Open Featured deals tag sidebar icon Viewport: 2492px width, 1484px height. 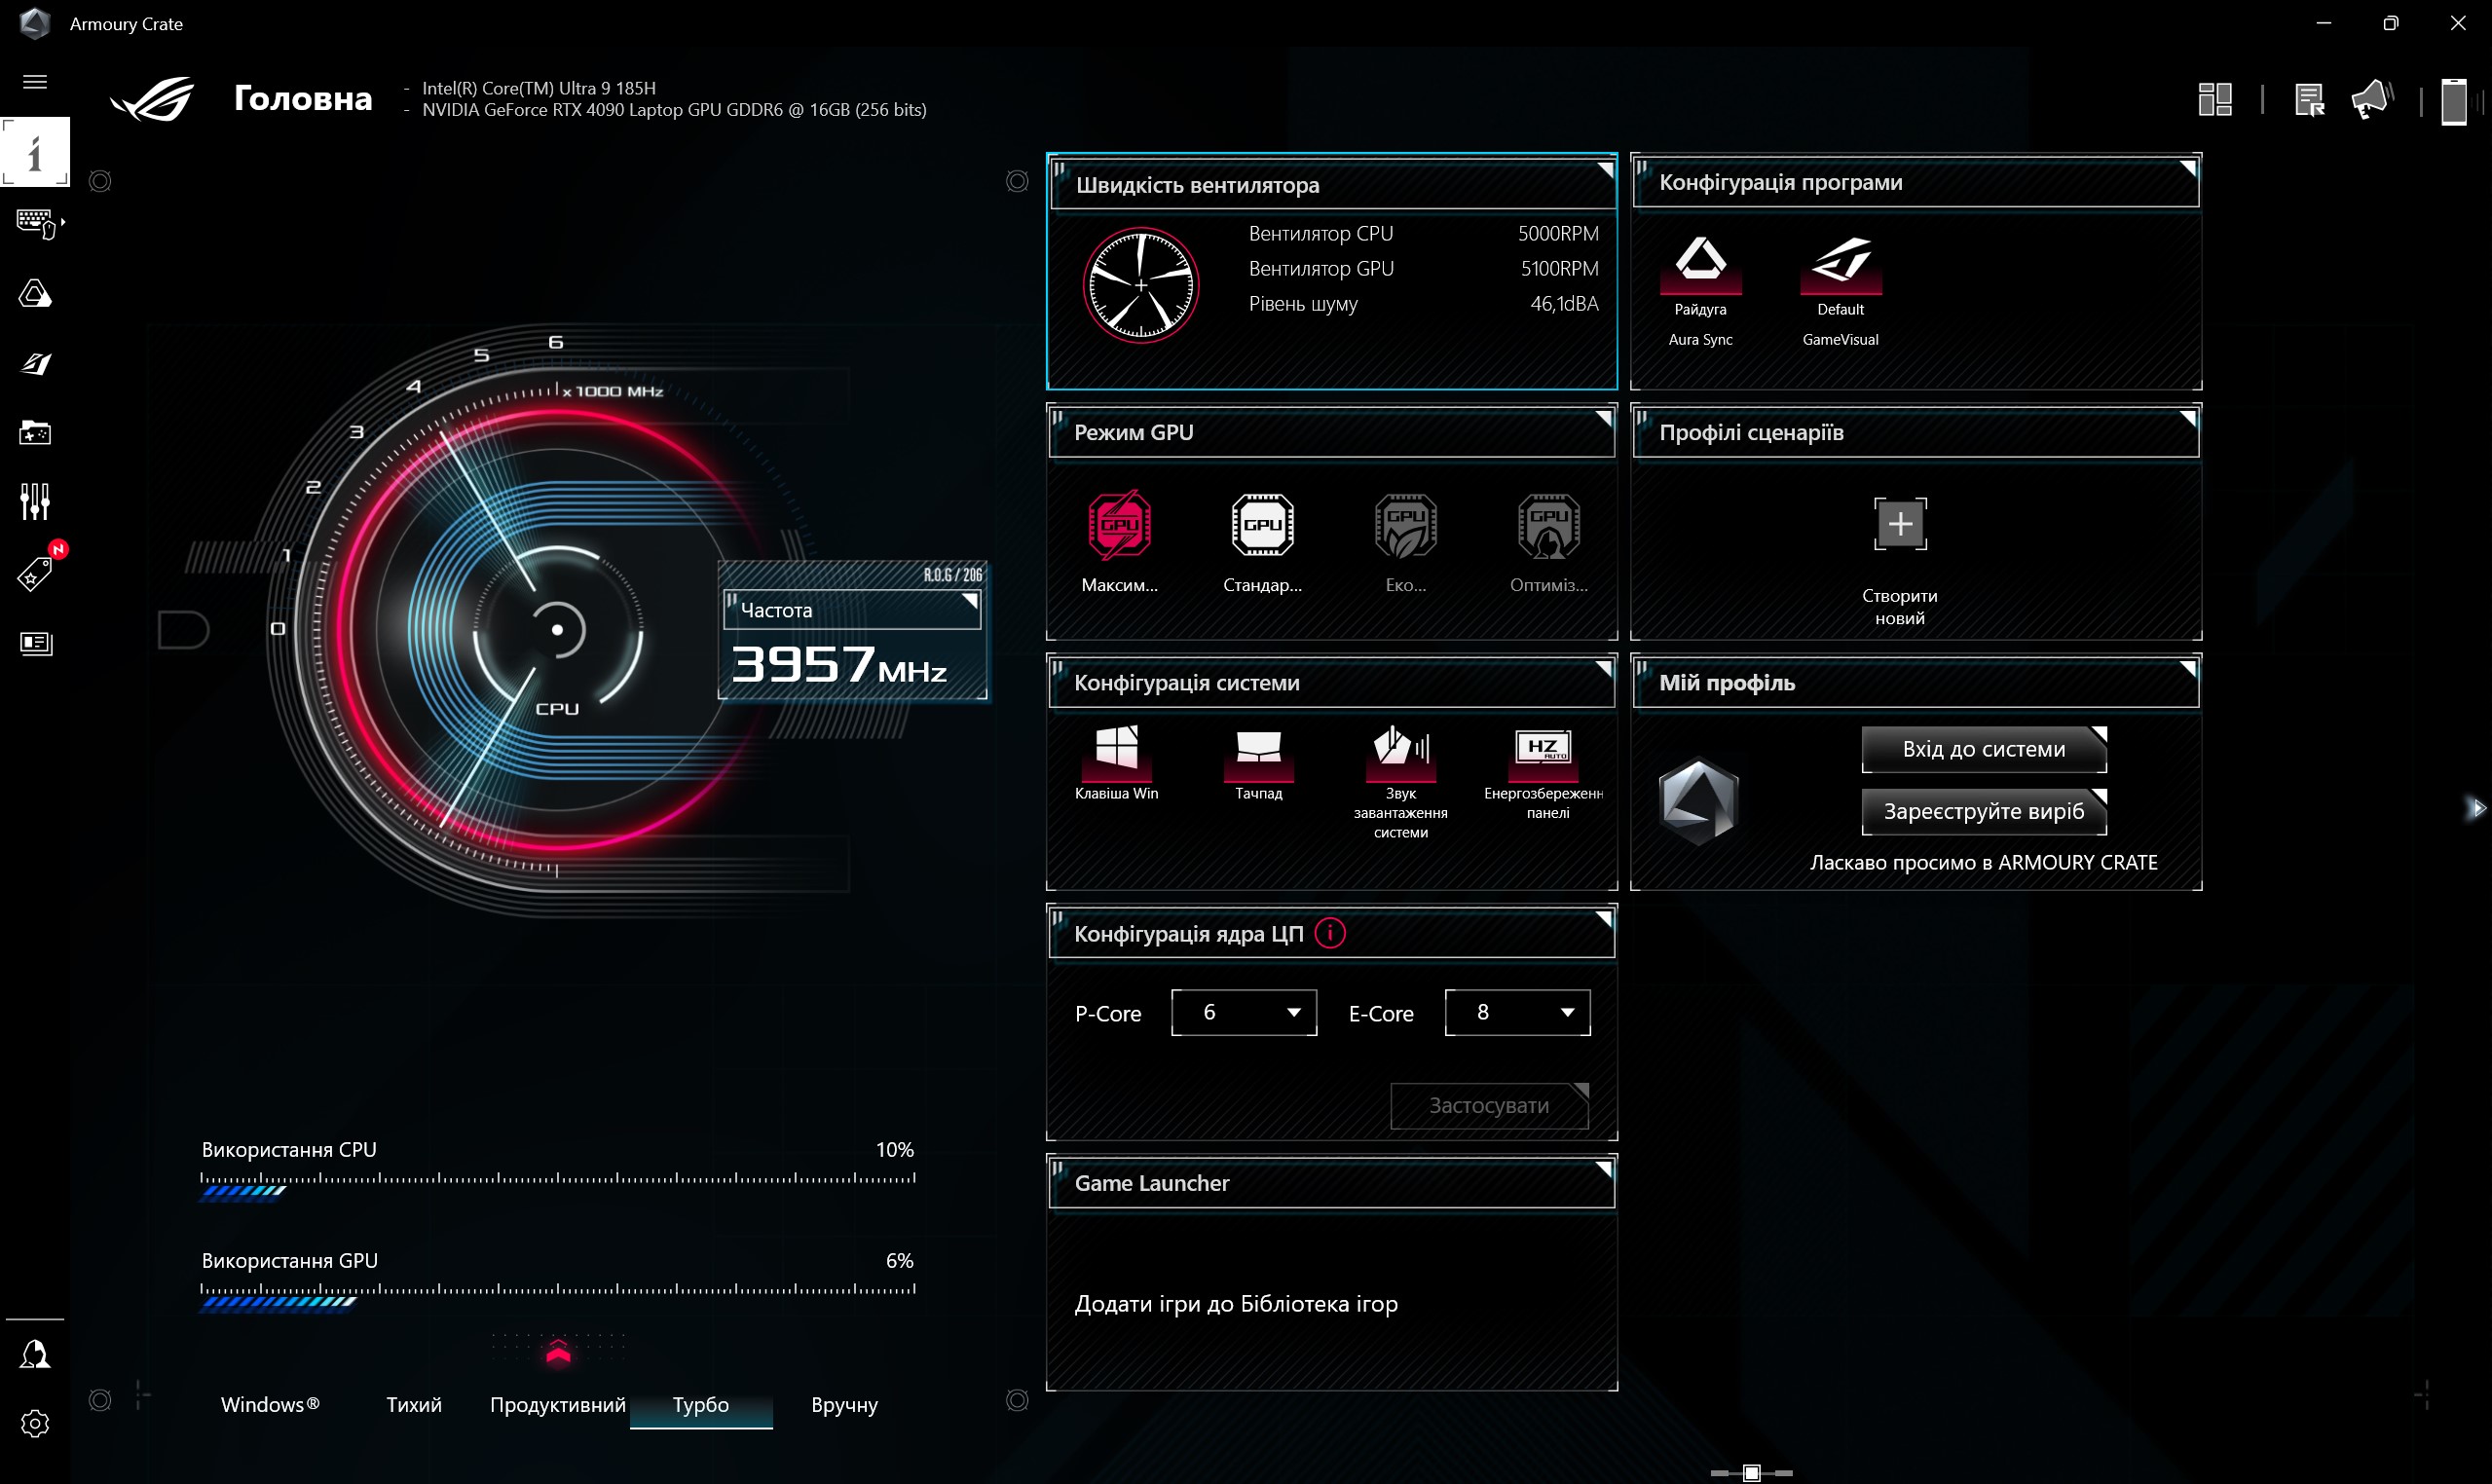pyautogui.click(x=35, y=573)
